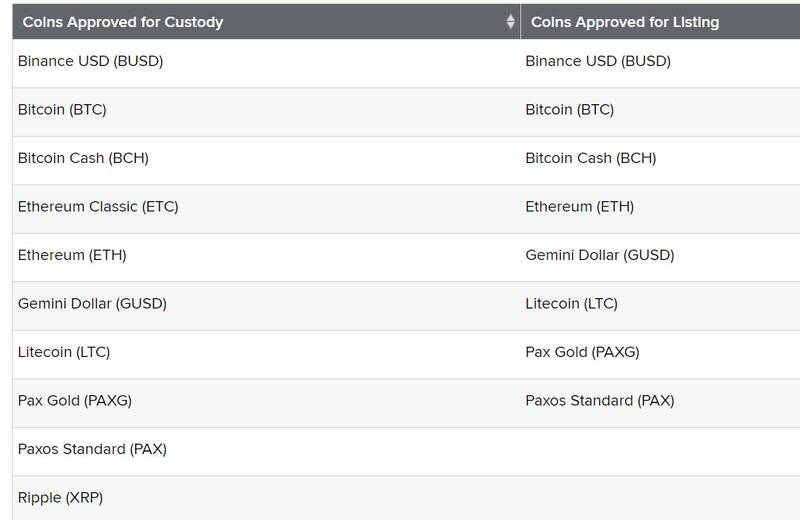Select Bitcoin (BTC) in custody column
Viewport: 800px width, 520px height.
62,110
